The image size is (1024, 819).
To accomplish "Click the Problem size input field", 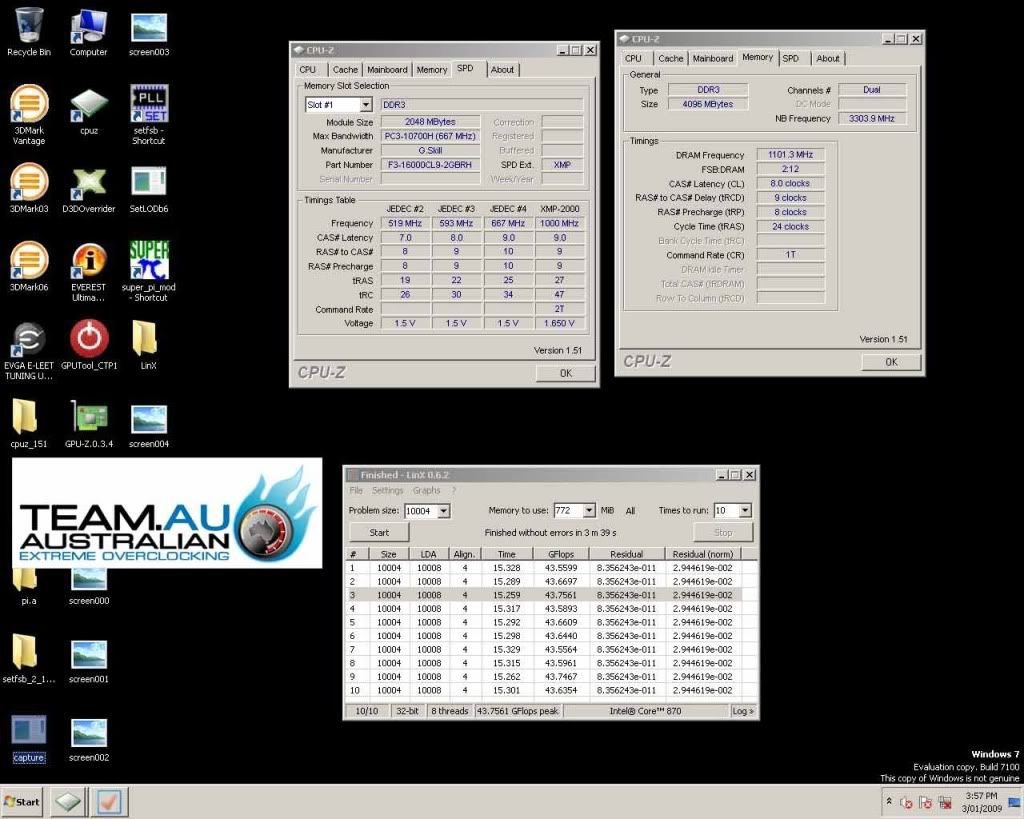I will coord(421,511).
